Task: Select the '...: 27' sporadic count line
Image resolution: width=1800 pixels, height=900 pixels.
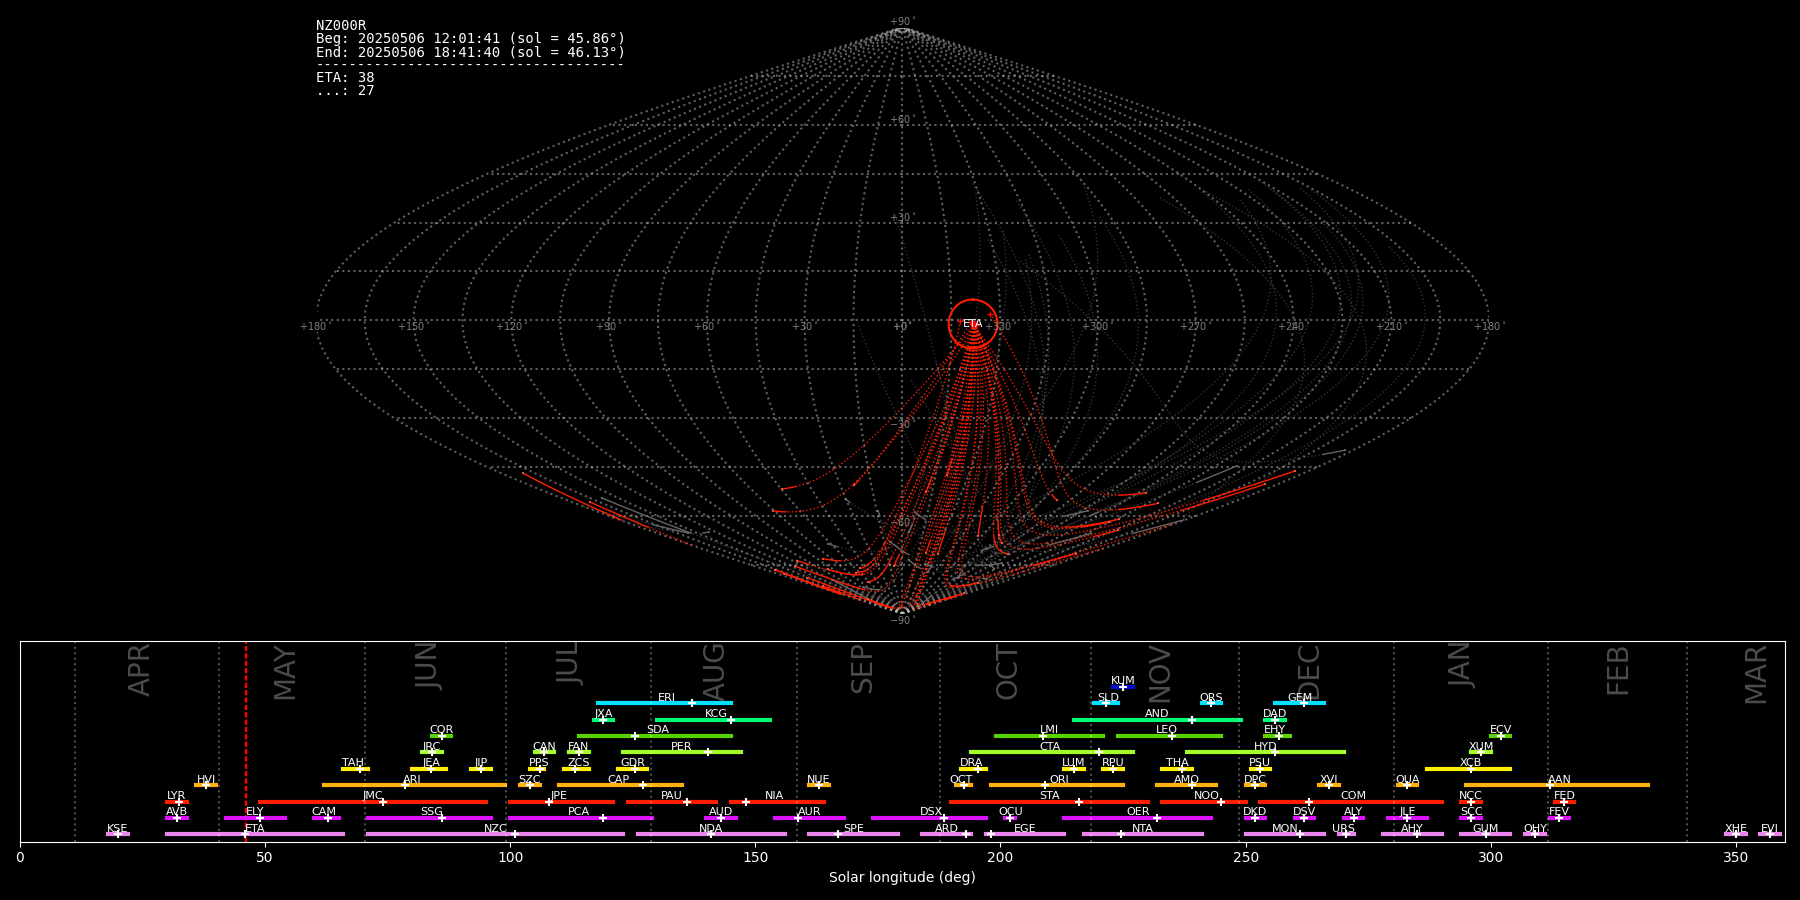Action: tap(345, 90)
